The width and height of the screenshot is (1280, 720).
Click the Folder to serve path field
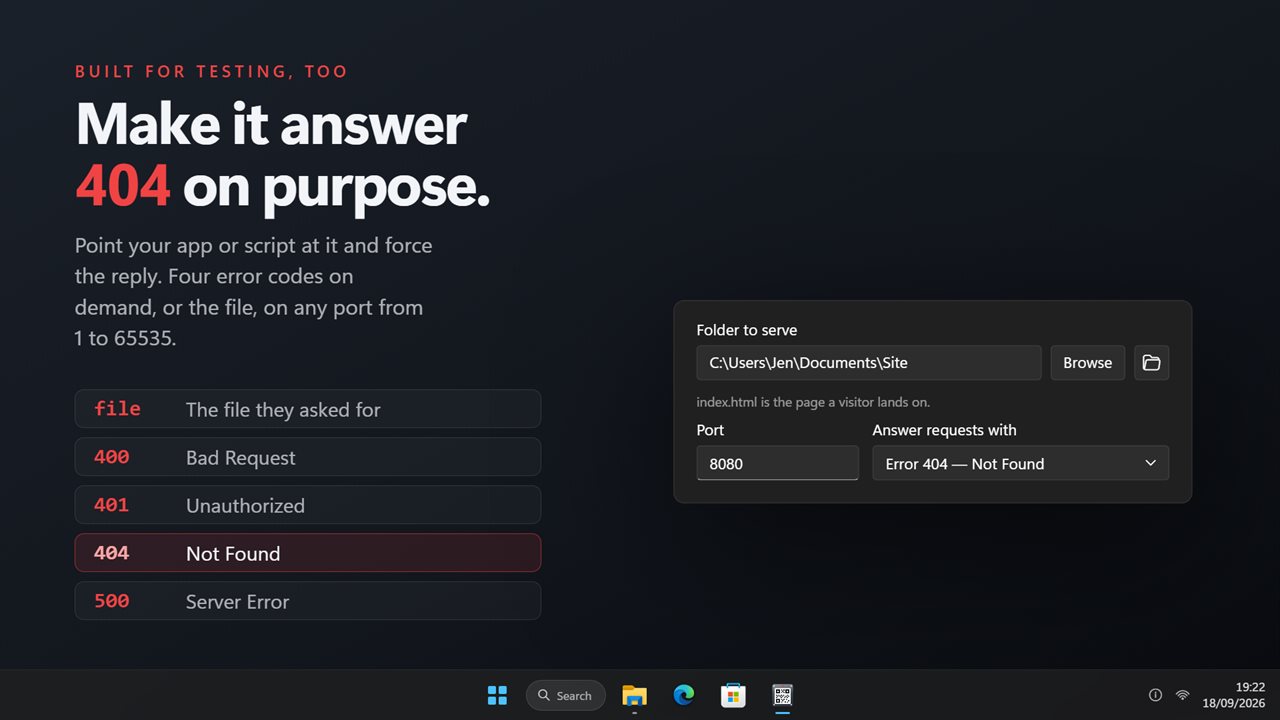click(869, 363)
